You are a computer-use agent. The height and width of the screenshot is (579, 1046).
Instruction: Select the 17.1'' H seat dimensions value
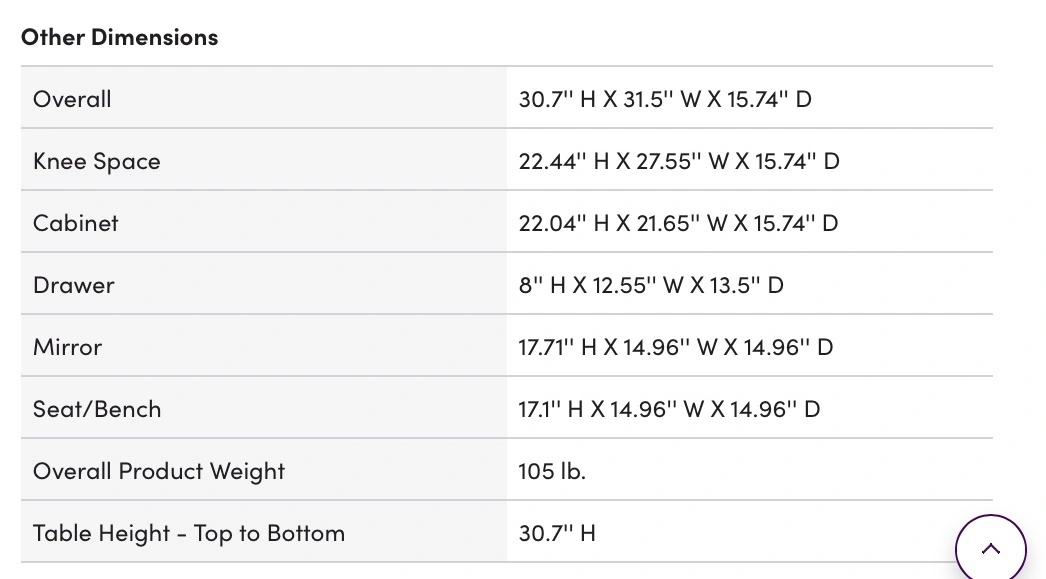[x=669, y=409]
